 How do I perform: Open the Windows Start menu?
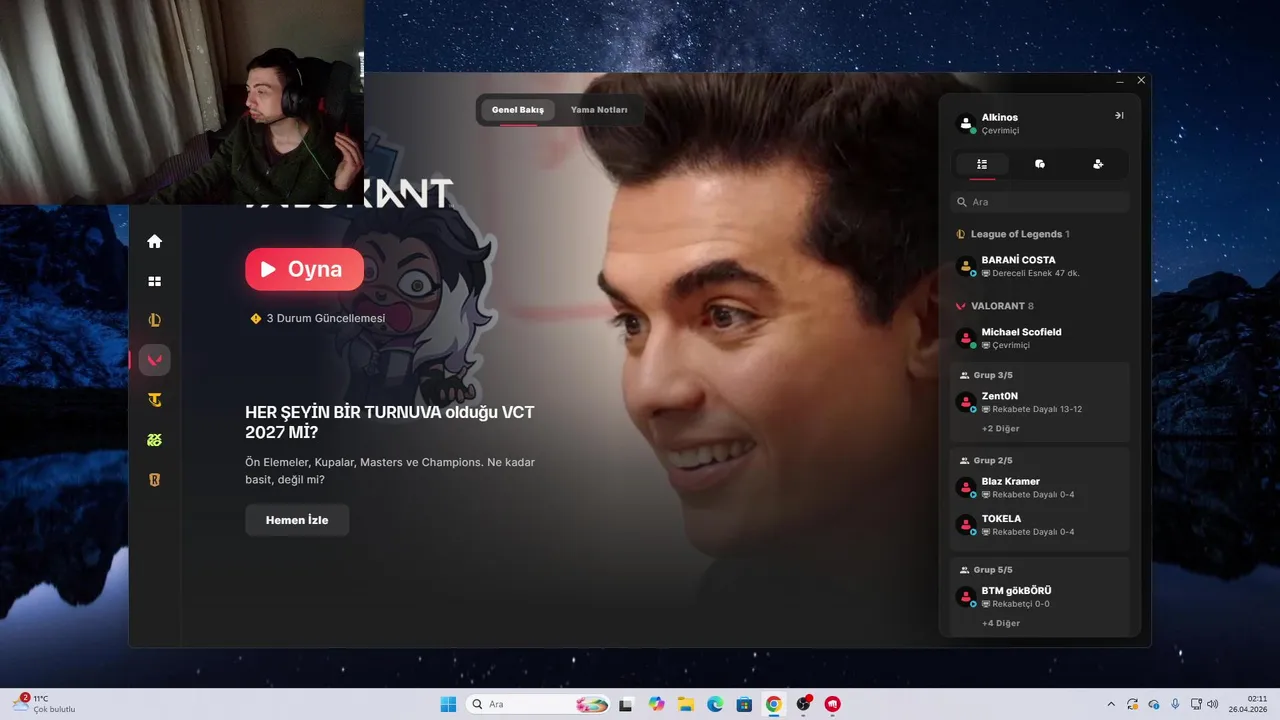[448, 704]
